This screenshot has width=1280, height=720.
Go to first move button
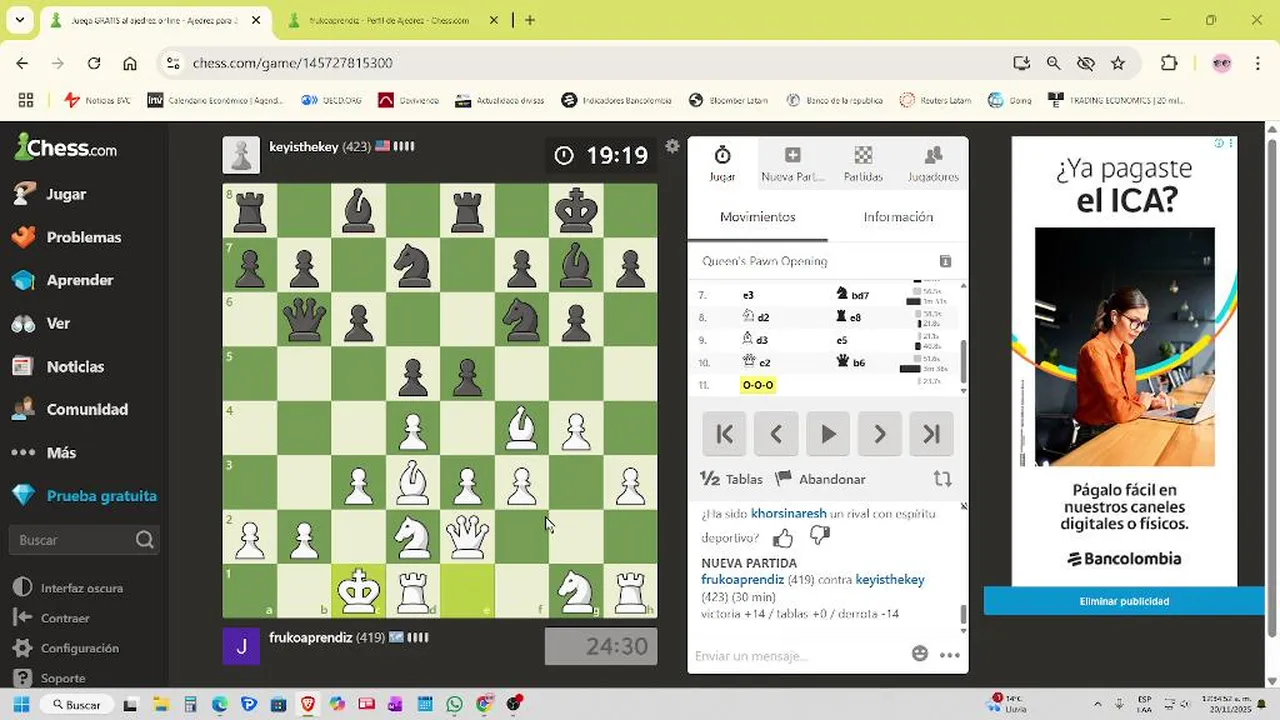click(724, 434)
